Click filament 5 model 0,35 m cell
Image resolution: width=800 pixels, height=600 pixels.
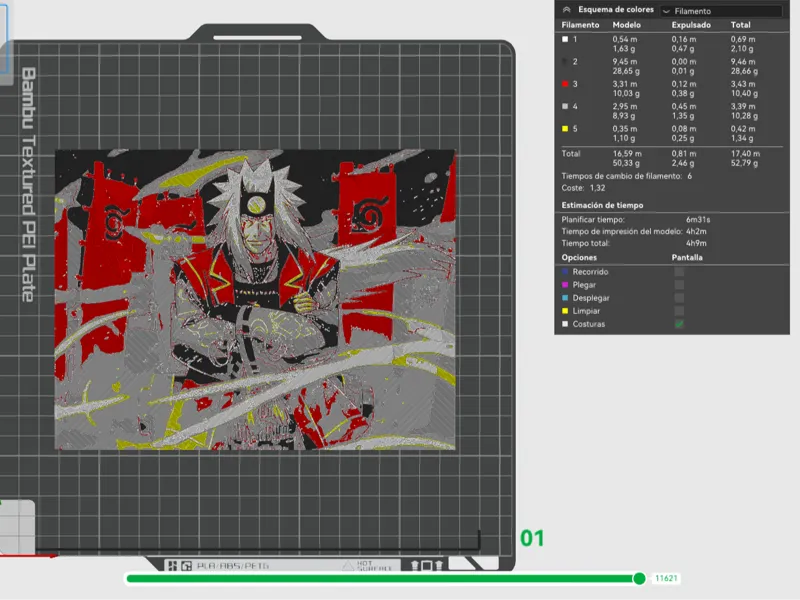(624, 129)
